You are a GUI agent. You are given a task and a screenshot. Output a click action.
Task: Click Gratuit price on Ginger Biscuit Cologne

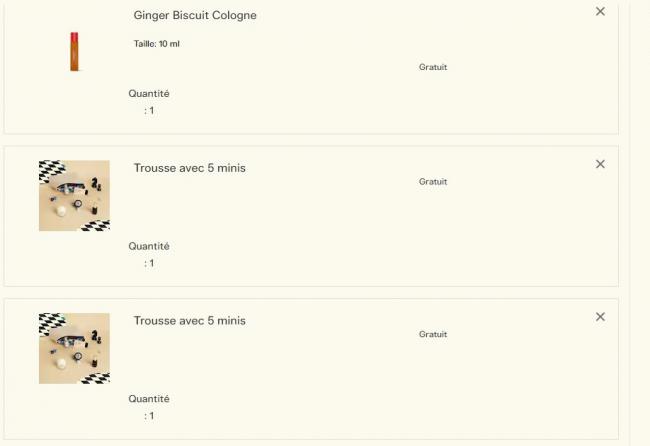click(433, 67)
